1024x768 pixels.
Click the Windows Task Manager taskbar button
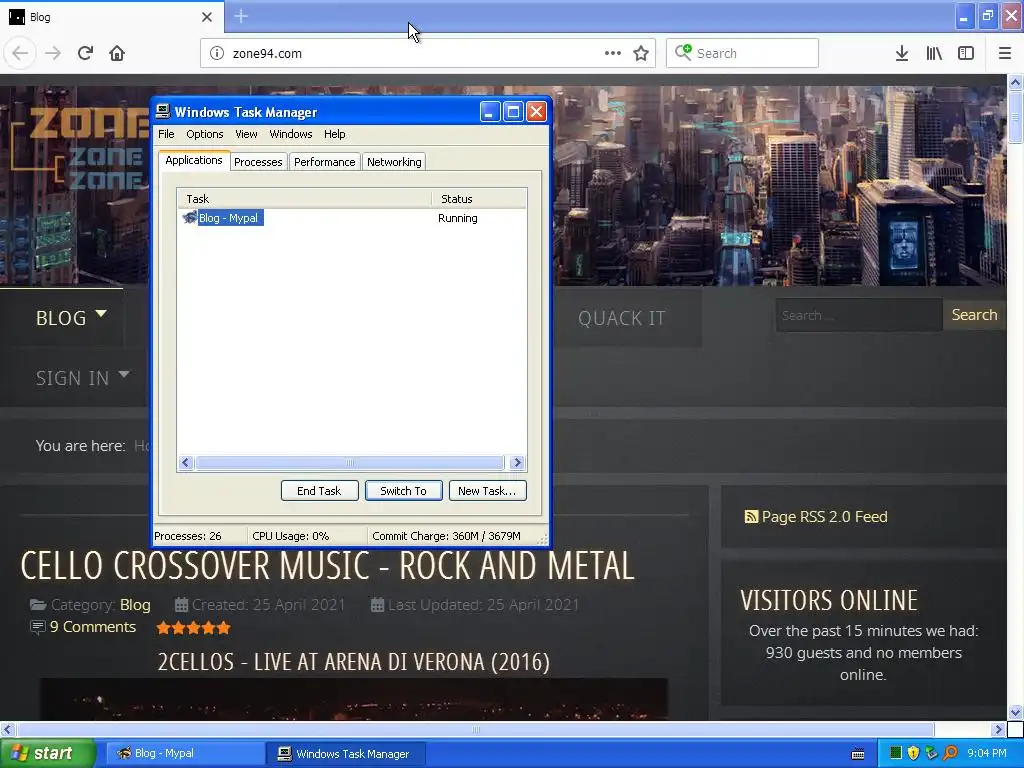(346, 753)
